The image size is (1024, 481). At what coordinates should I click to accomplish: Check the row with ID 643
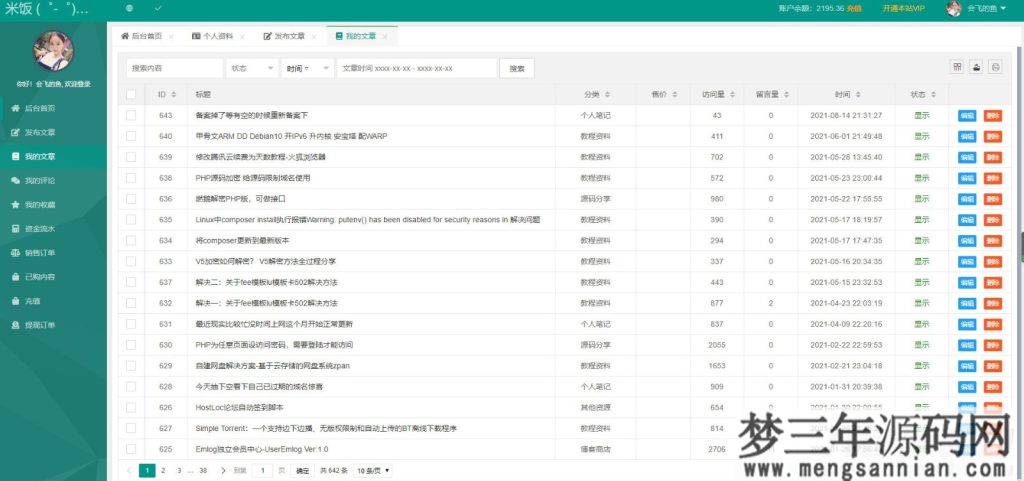(x=131, y=116)
